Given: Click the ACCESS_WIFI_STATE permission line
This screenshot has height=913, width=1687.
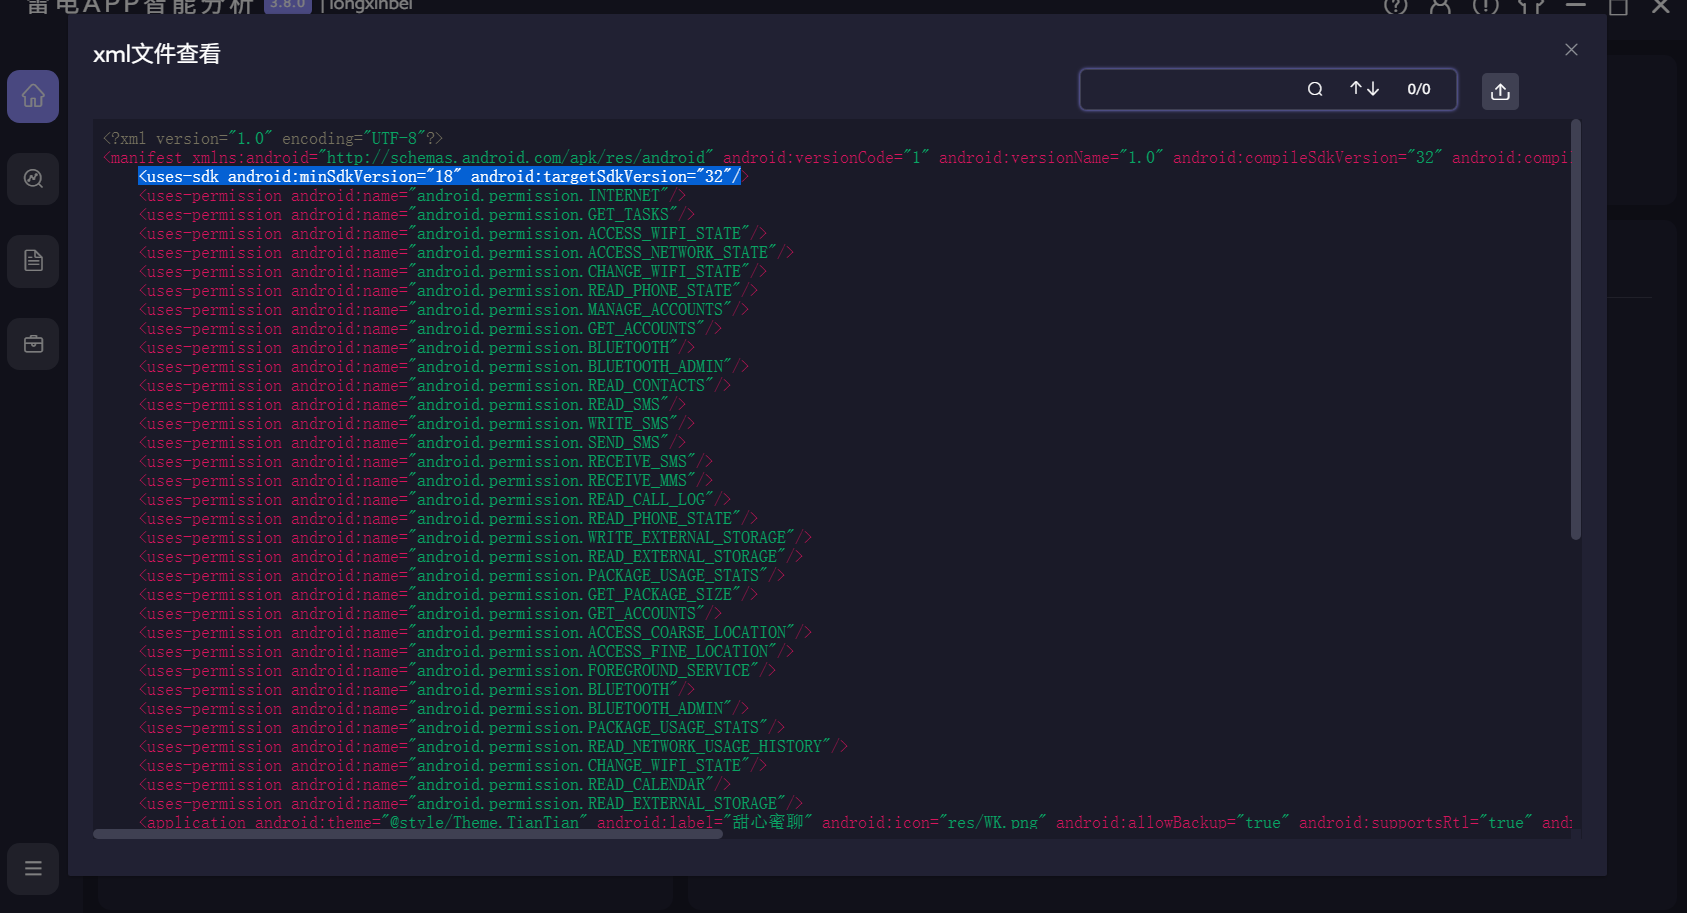Looking at the screenshot, I should point(452,233).
